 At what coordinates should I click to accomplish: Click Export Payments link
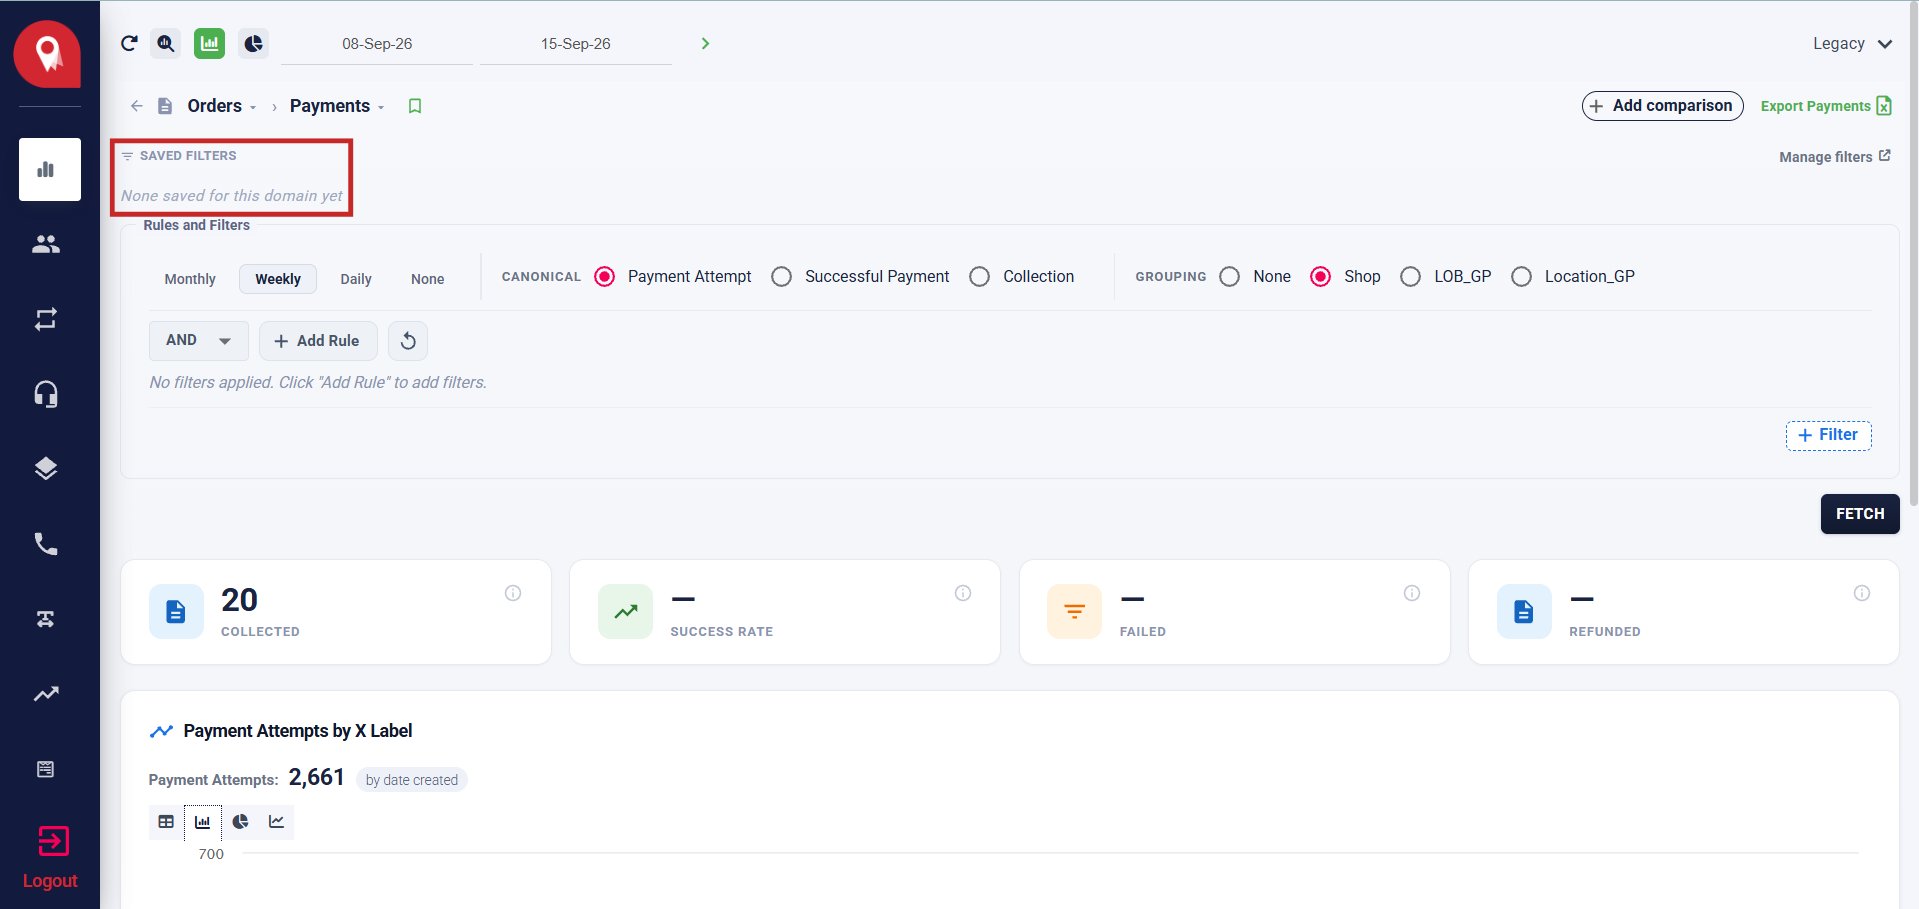[1826, 106]
